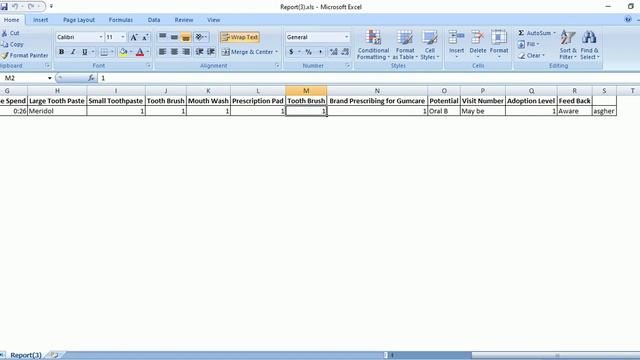Align text left

pyautogui.click(x=162, y=52)
